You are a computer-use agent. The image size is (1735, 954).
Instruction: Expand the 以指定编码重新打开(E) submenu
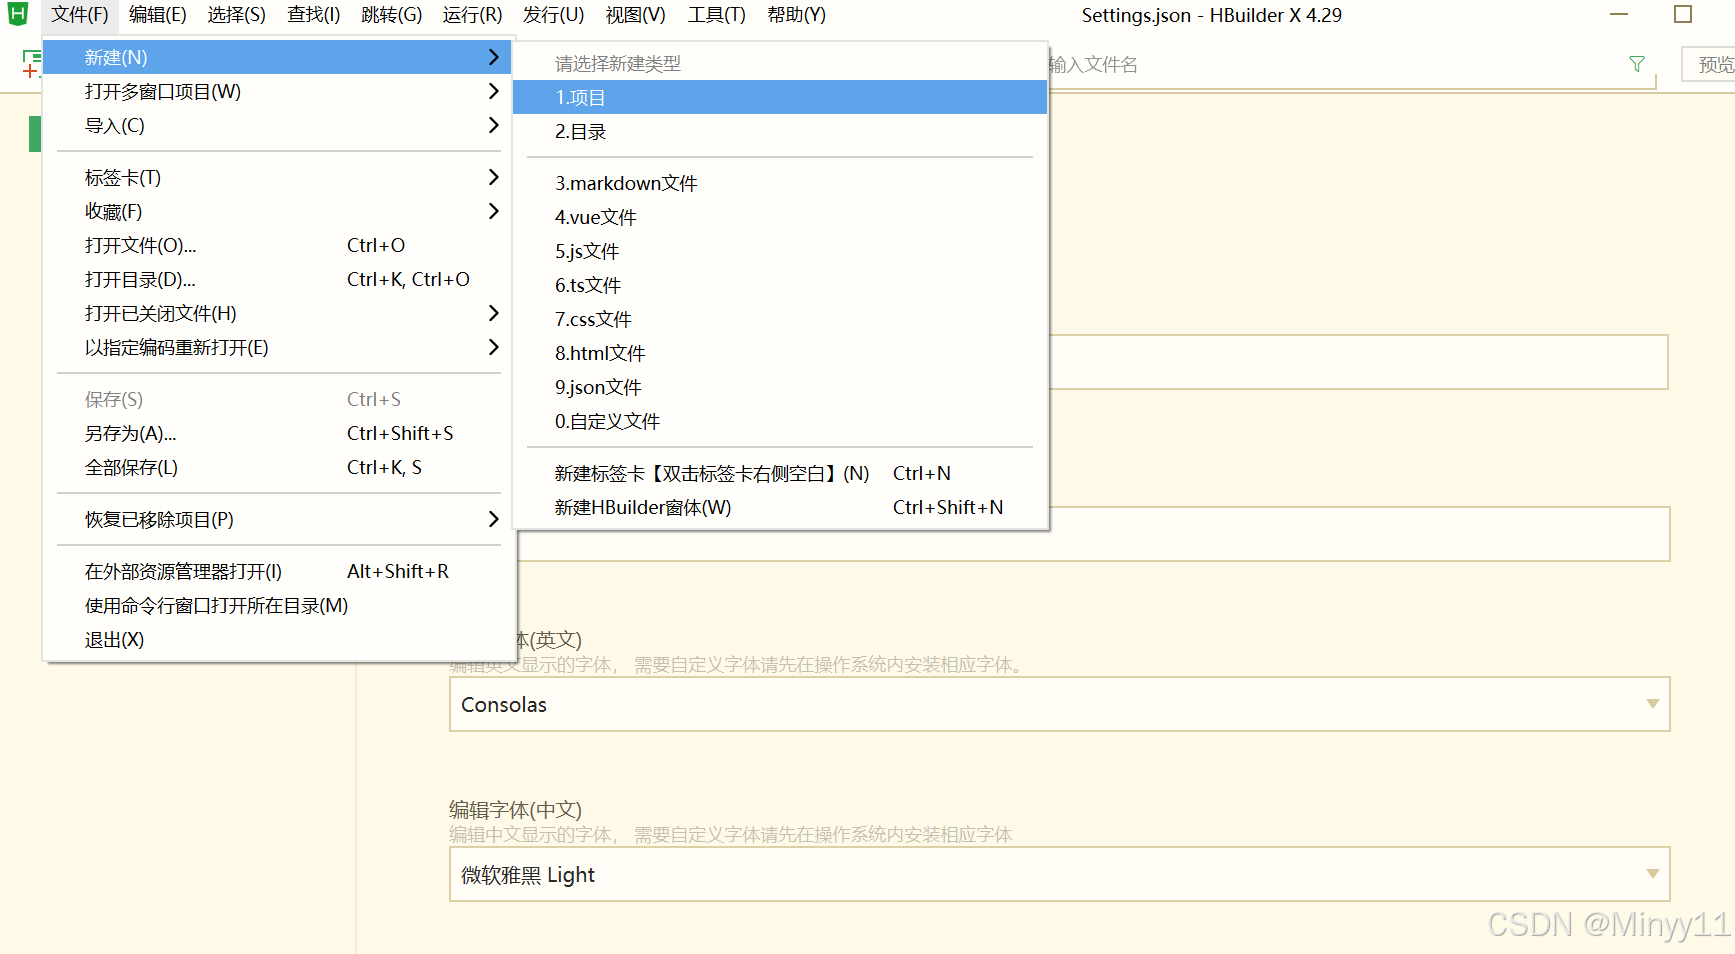point(279,348)
